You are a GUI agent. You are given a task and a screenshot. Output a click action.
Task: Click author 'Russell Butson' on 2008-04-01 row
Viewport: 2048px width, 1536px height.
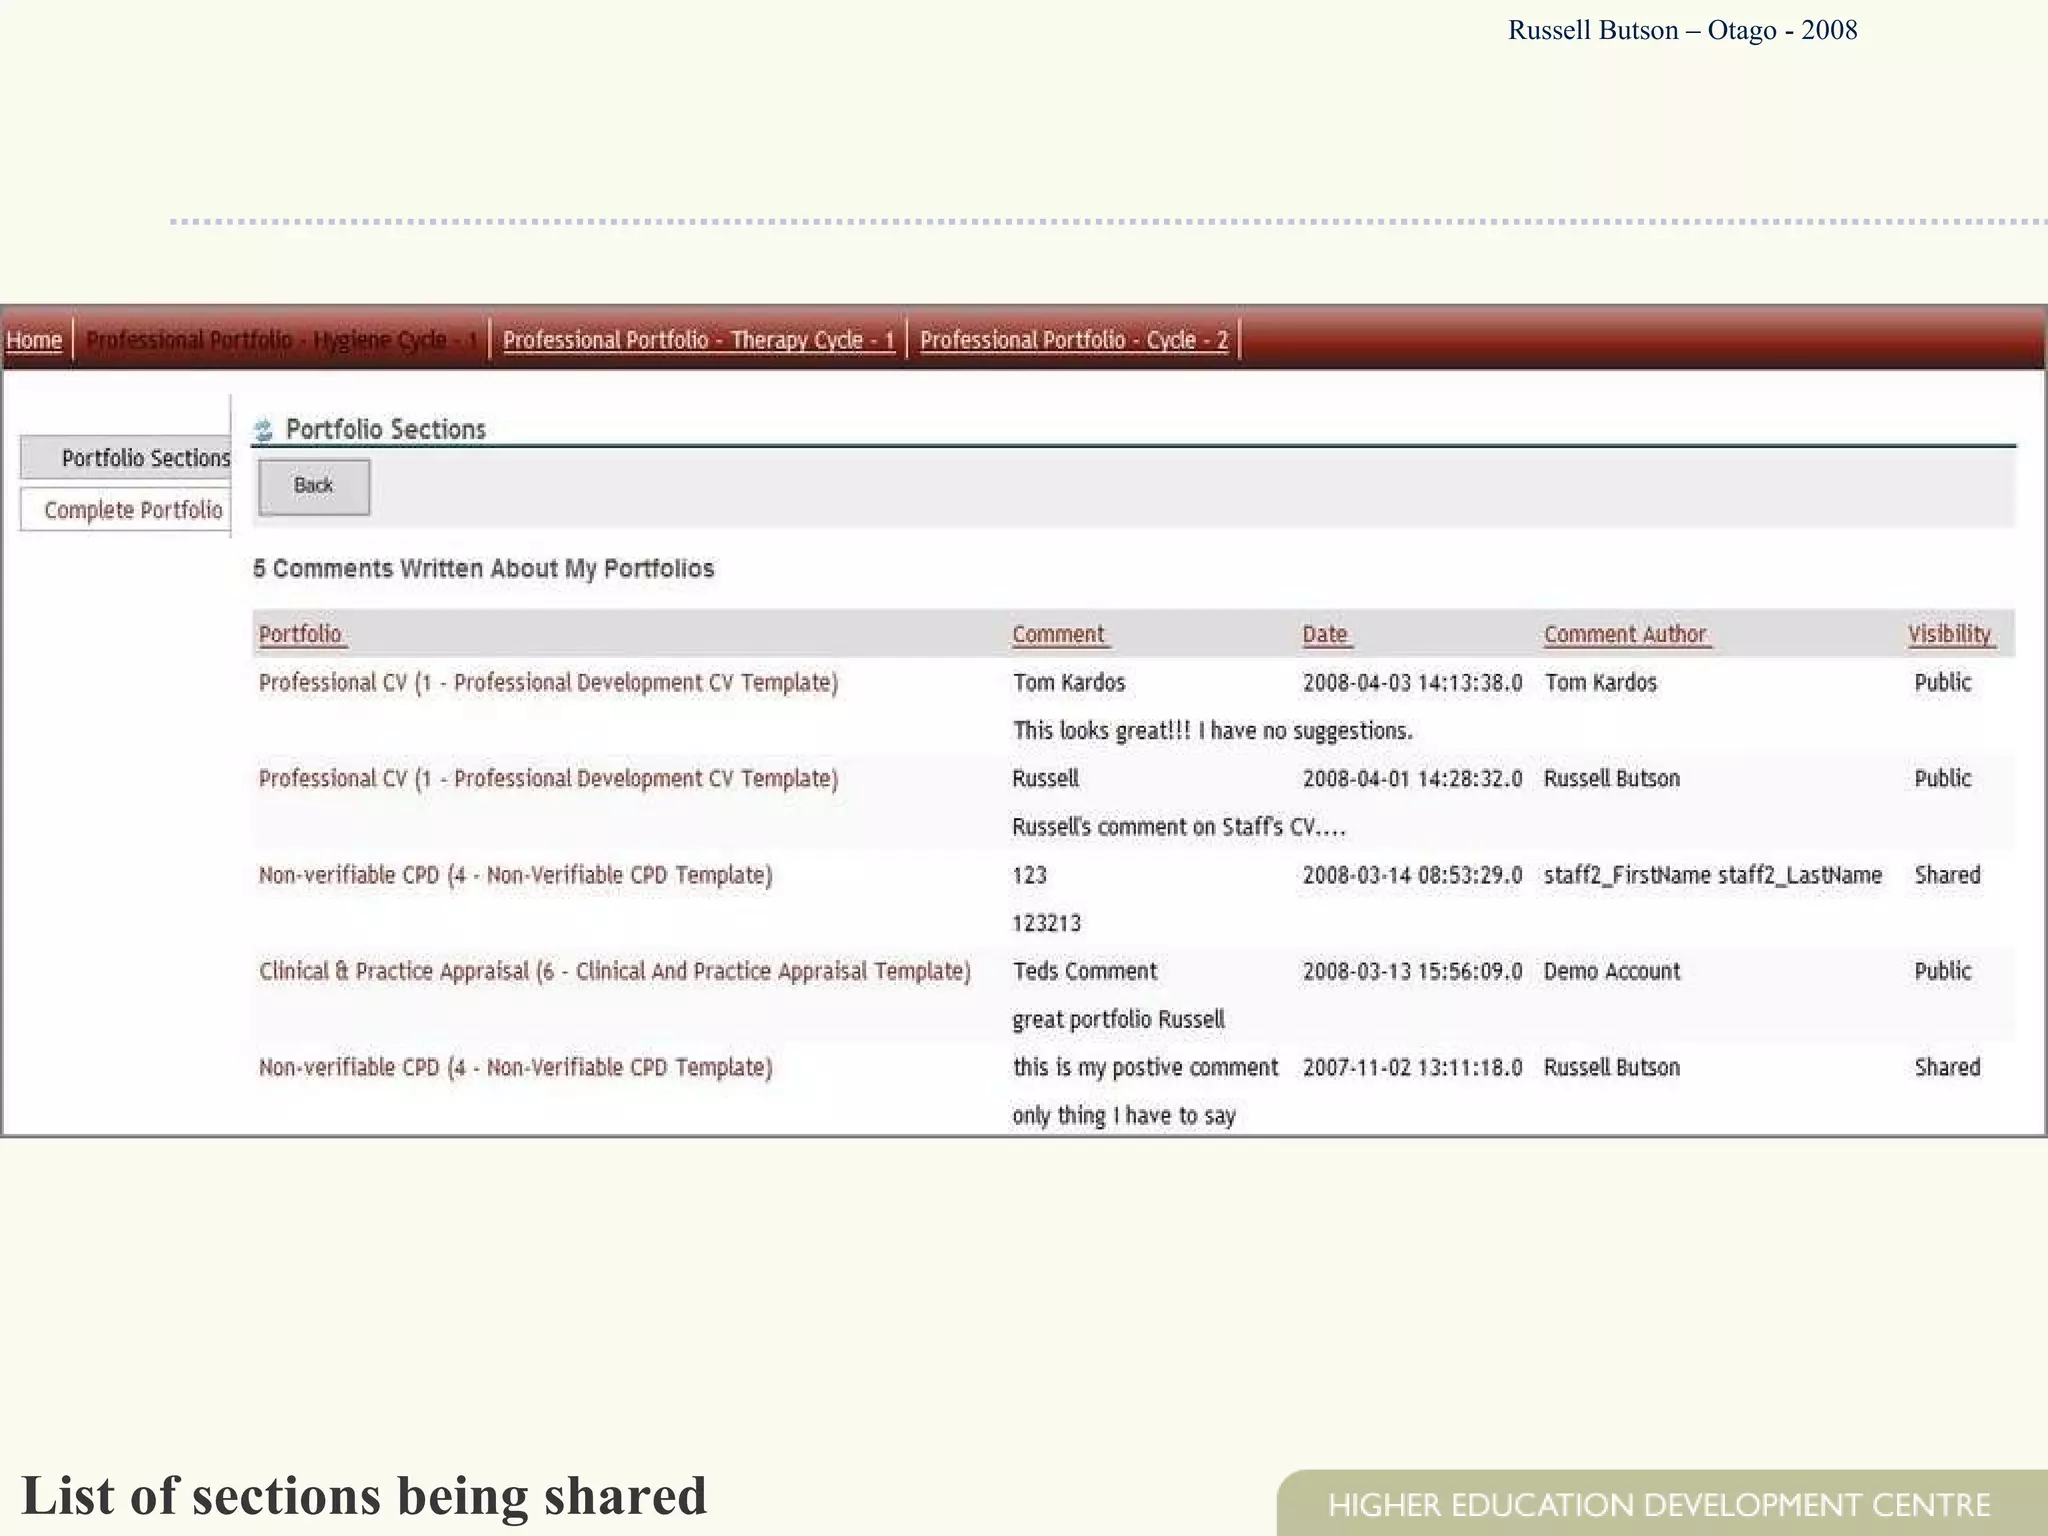point(1612,779)
